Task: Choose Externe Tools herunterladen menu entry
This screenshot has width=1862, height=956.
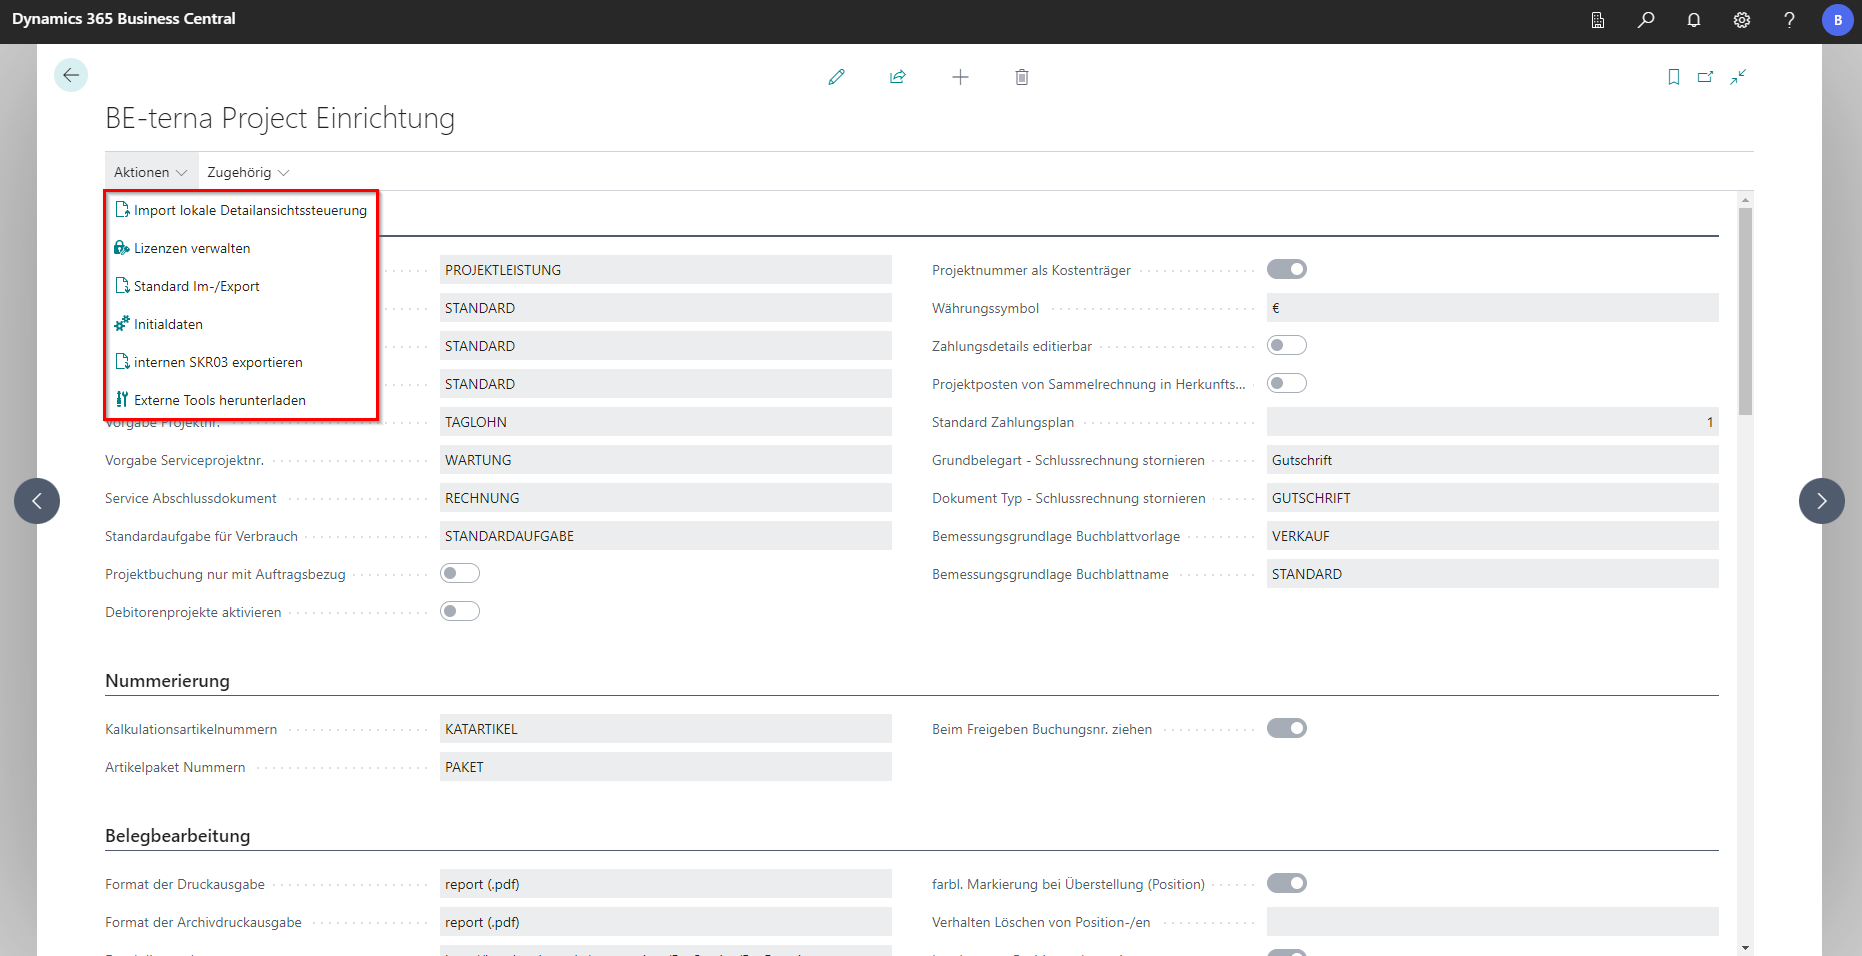Action: pos(219,400)
